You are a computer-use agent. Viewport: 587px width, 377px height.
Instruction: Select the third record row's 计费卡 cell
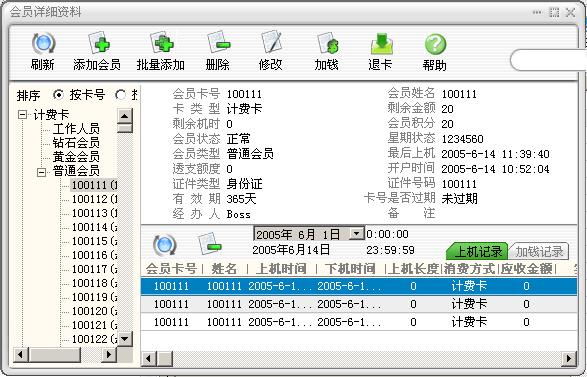tap(469, 322)
